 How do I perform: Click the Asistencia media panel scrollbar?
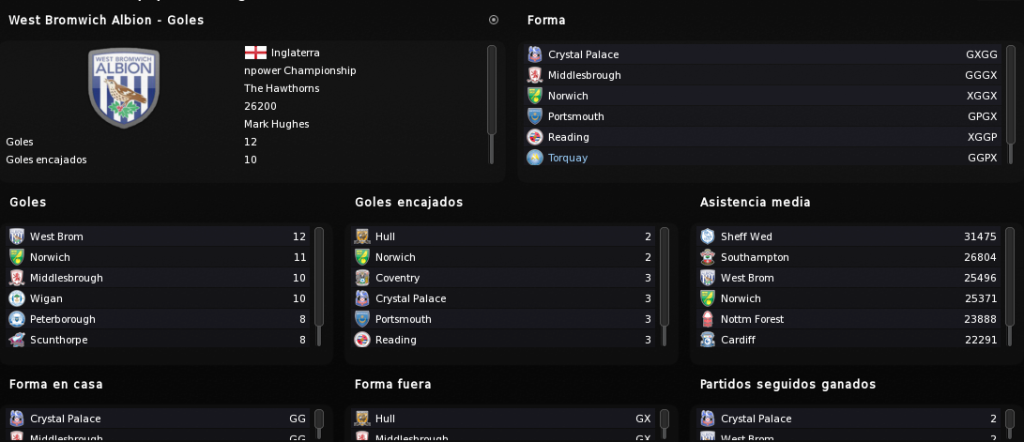pyautogui.click(x=1010, y=286)
